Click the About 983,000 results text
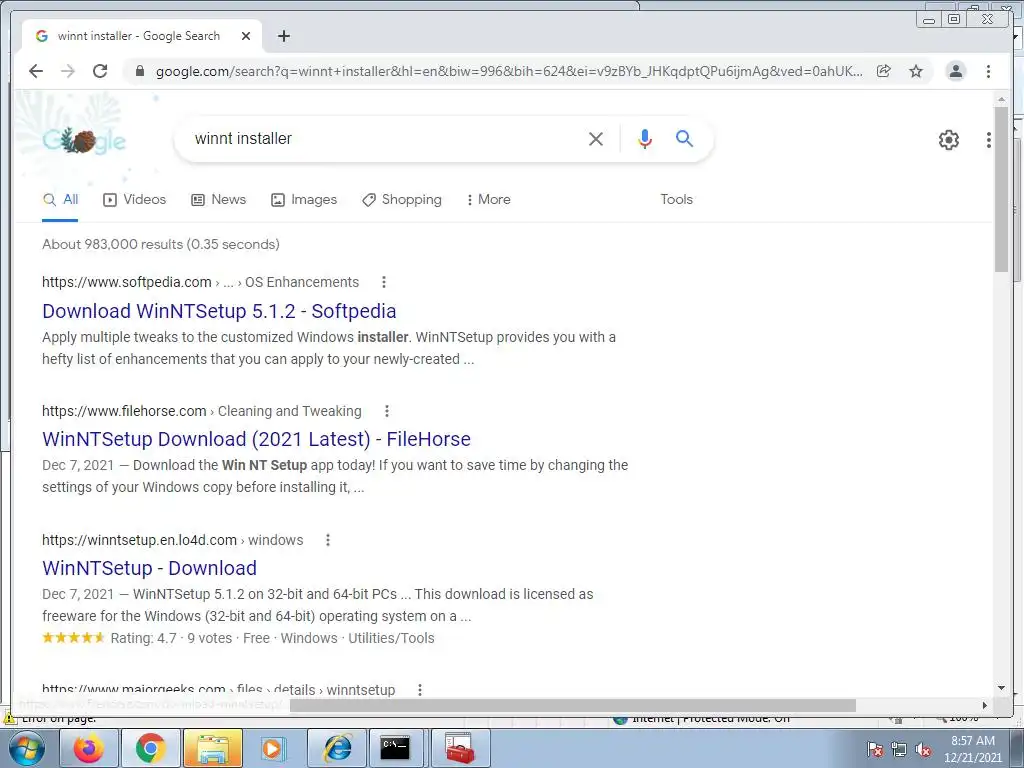The image size is (1024, 768). [161, 244]
